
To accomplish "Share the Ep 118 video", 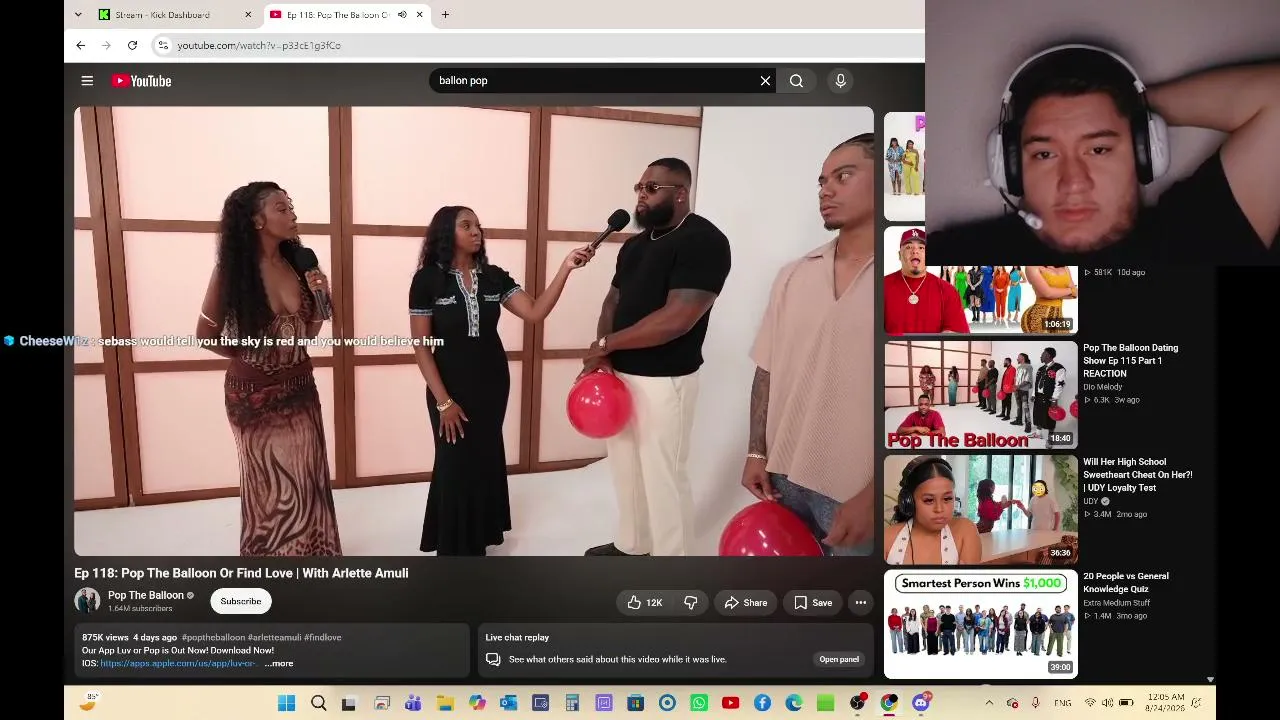I will [746, 602].
